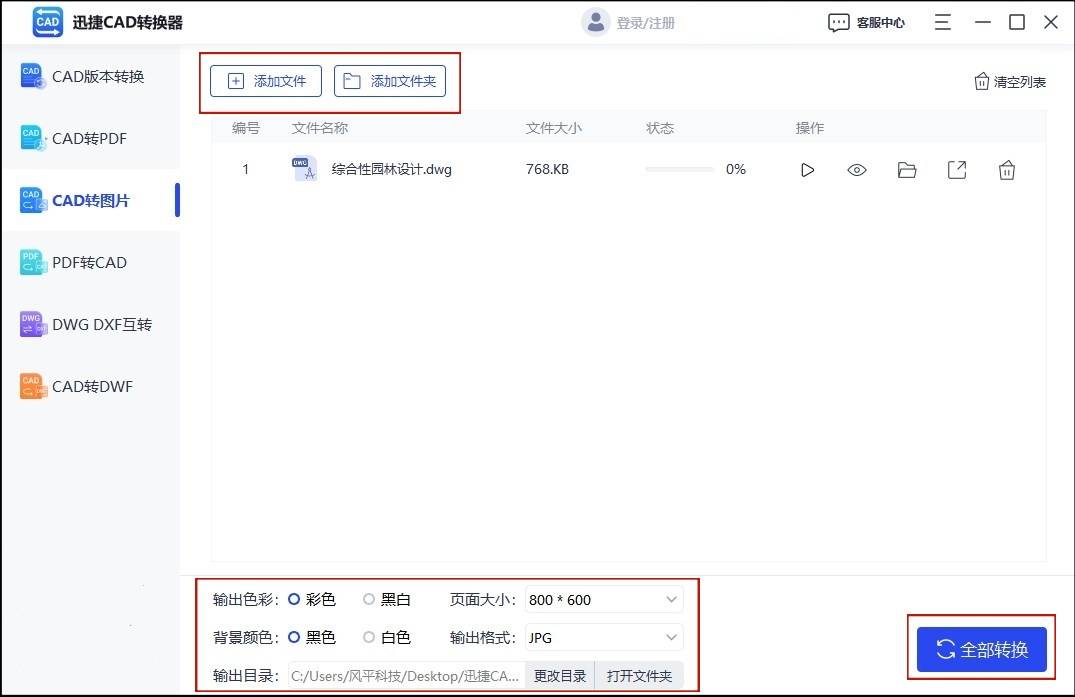Open the 页面大小 800 * 600 dropdown
Image resolution: width=1075 pixels, height=697 pixels.
click(604, 600)
